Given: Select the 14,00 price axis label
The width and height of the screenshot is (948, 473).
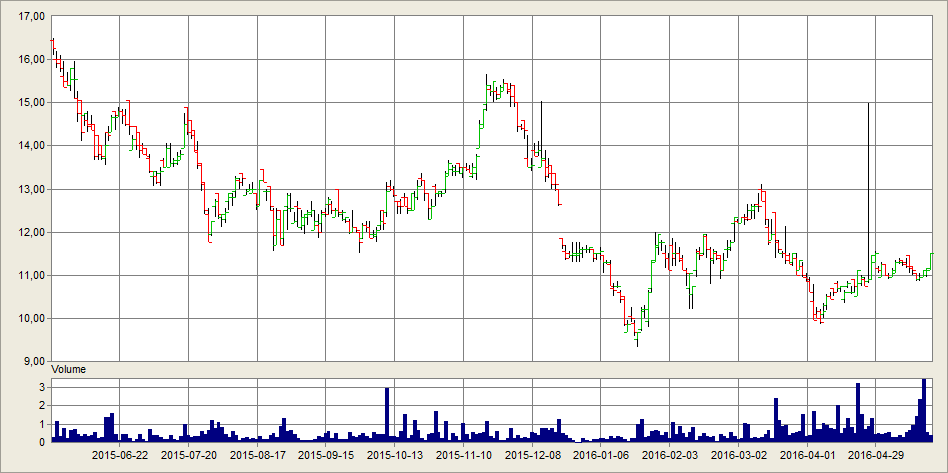Looking at the screenshot, I should (33, 146).
